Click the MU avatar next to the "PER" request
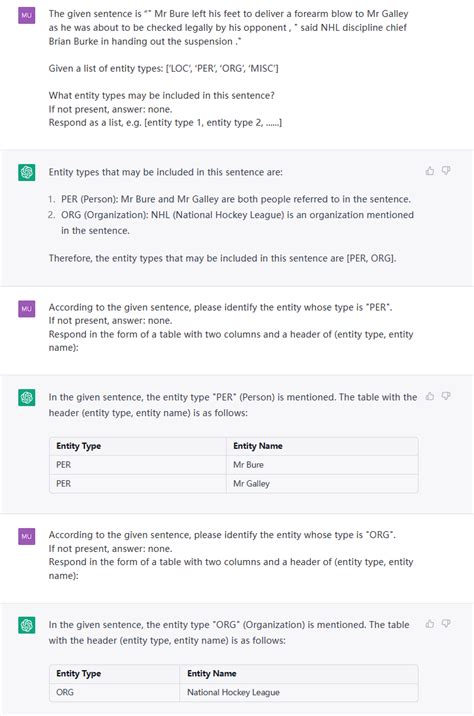This screenshot has height=716, width=474. (x=26, y=309)
